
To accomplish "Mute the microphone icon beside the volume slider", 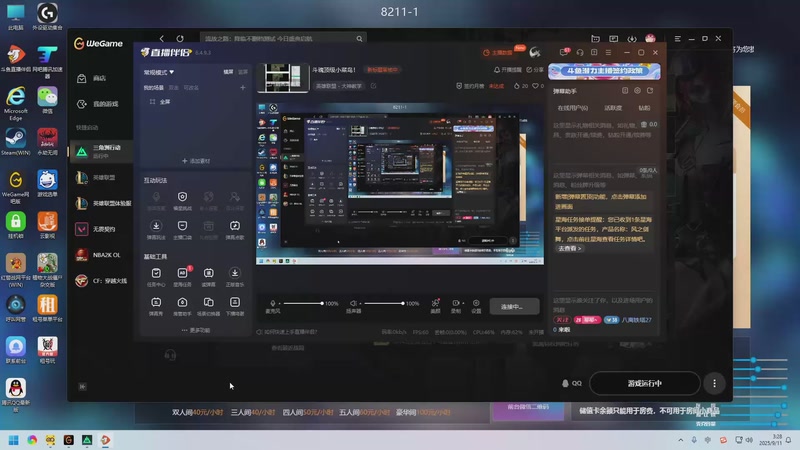I will click(272, 303).
